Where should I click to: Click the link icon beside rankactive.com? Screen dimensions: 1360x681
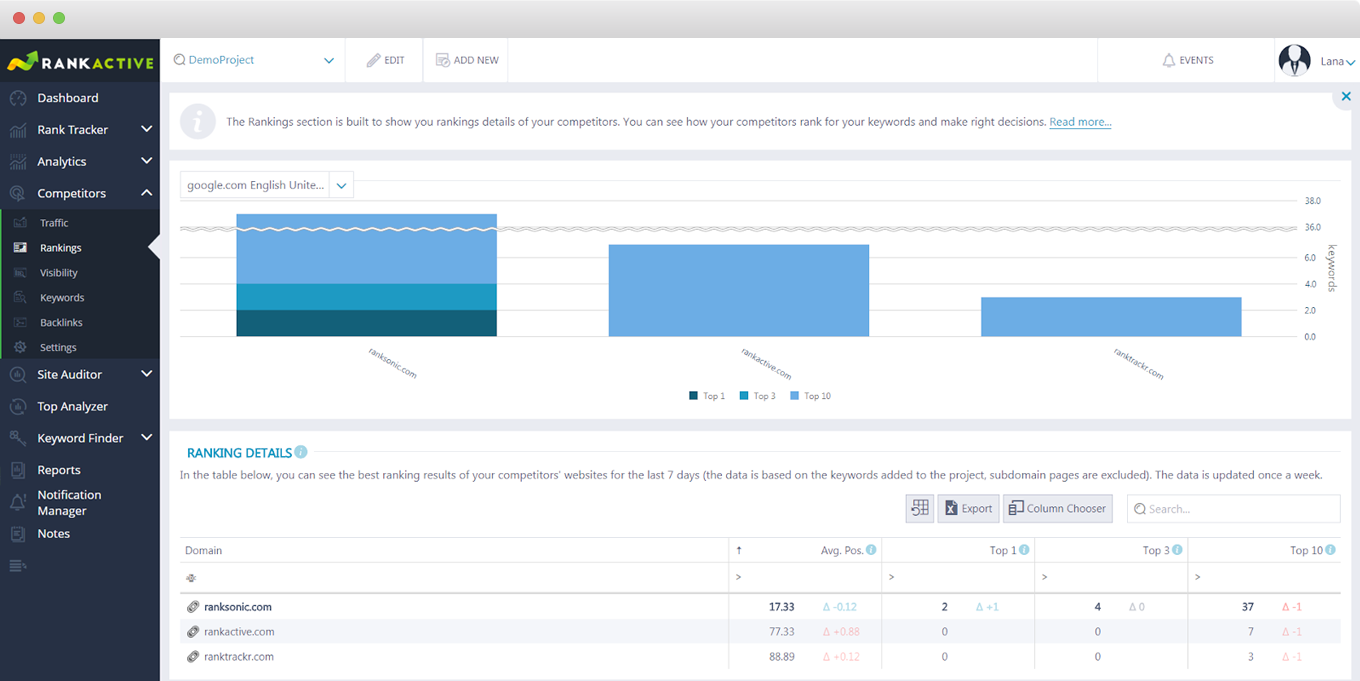(193, 632)
